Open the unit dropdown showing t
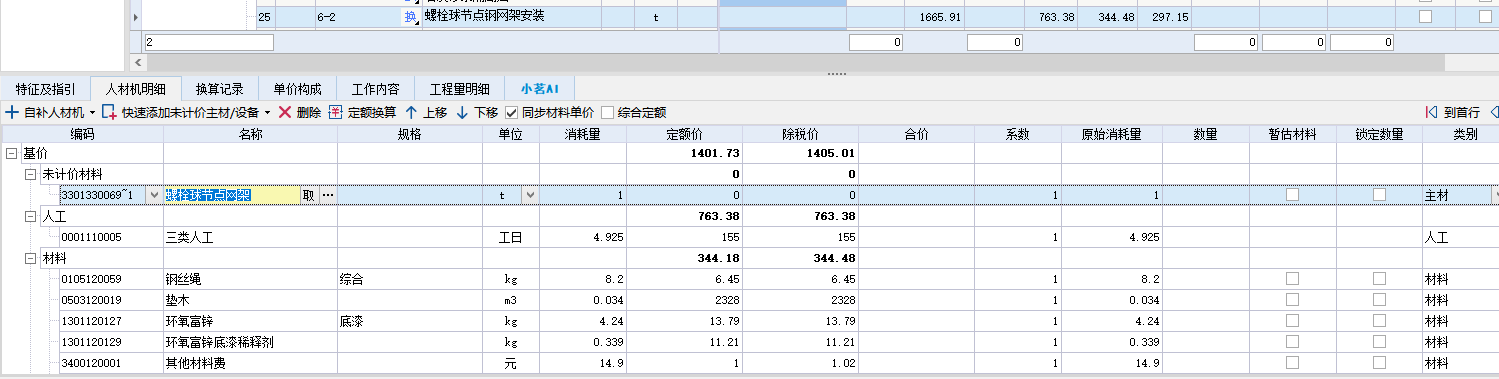The height and width of the screenshot is (379, 1499). pos(530,196)
